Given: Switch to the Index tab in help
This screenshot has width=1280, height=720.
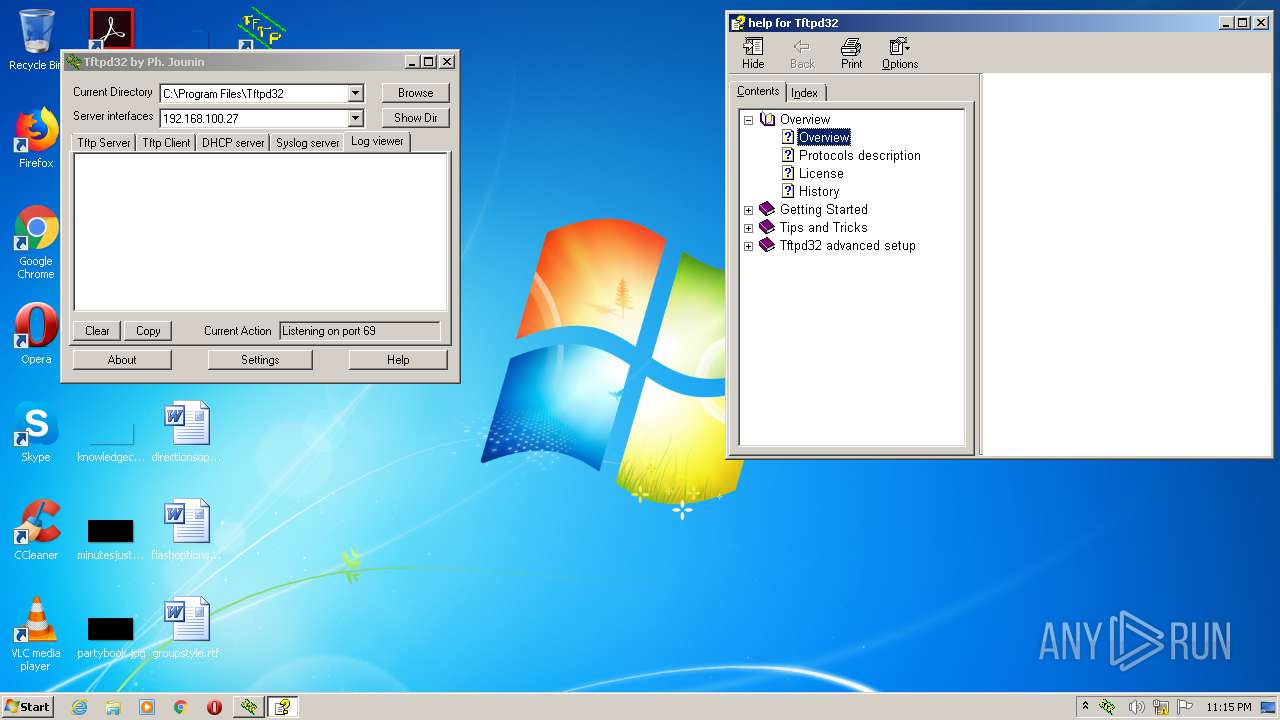Looking at the screenshot, I should point(805,93).
